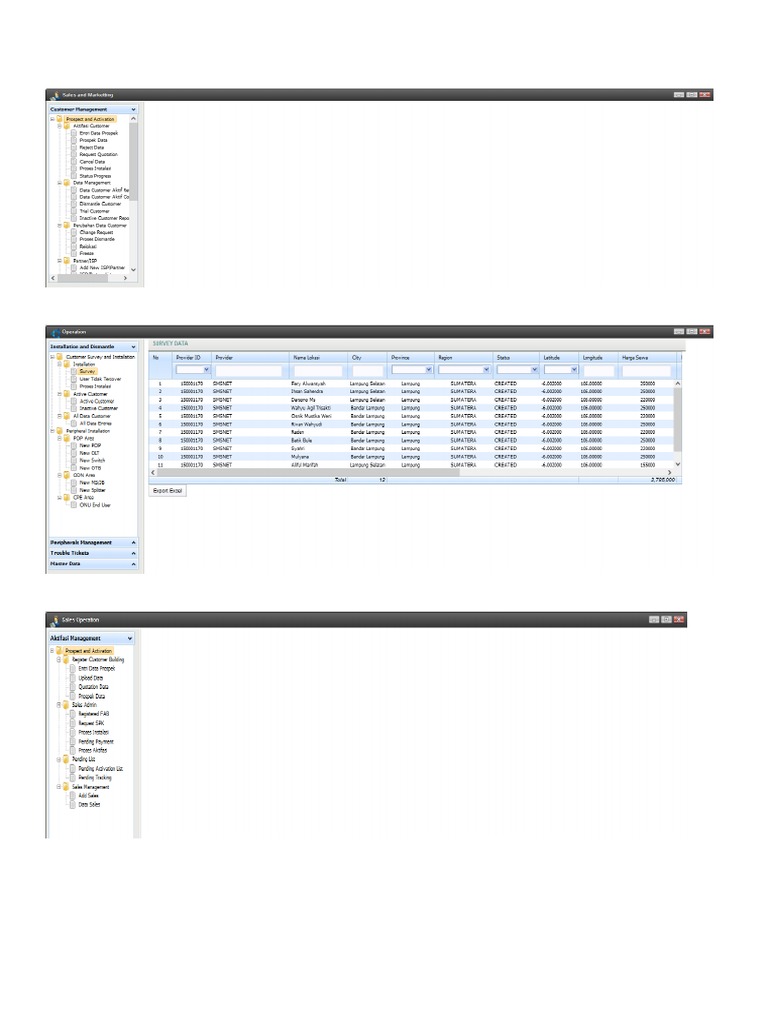Click the Operation window title icon

53,332
